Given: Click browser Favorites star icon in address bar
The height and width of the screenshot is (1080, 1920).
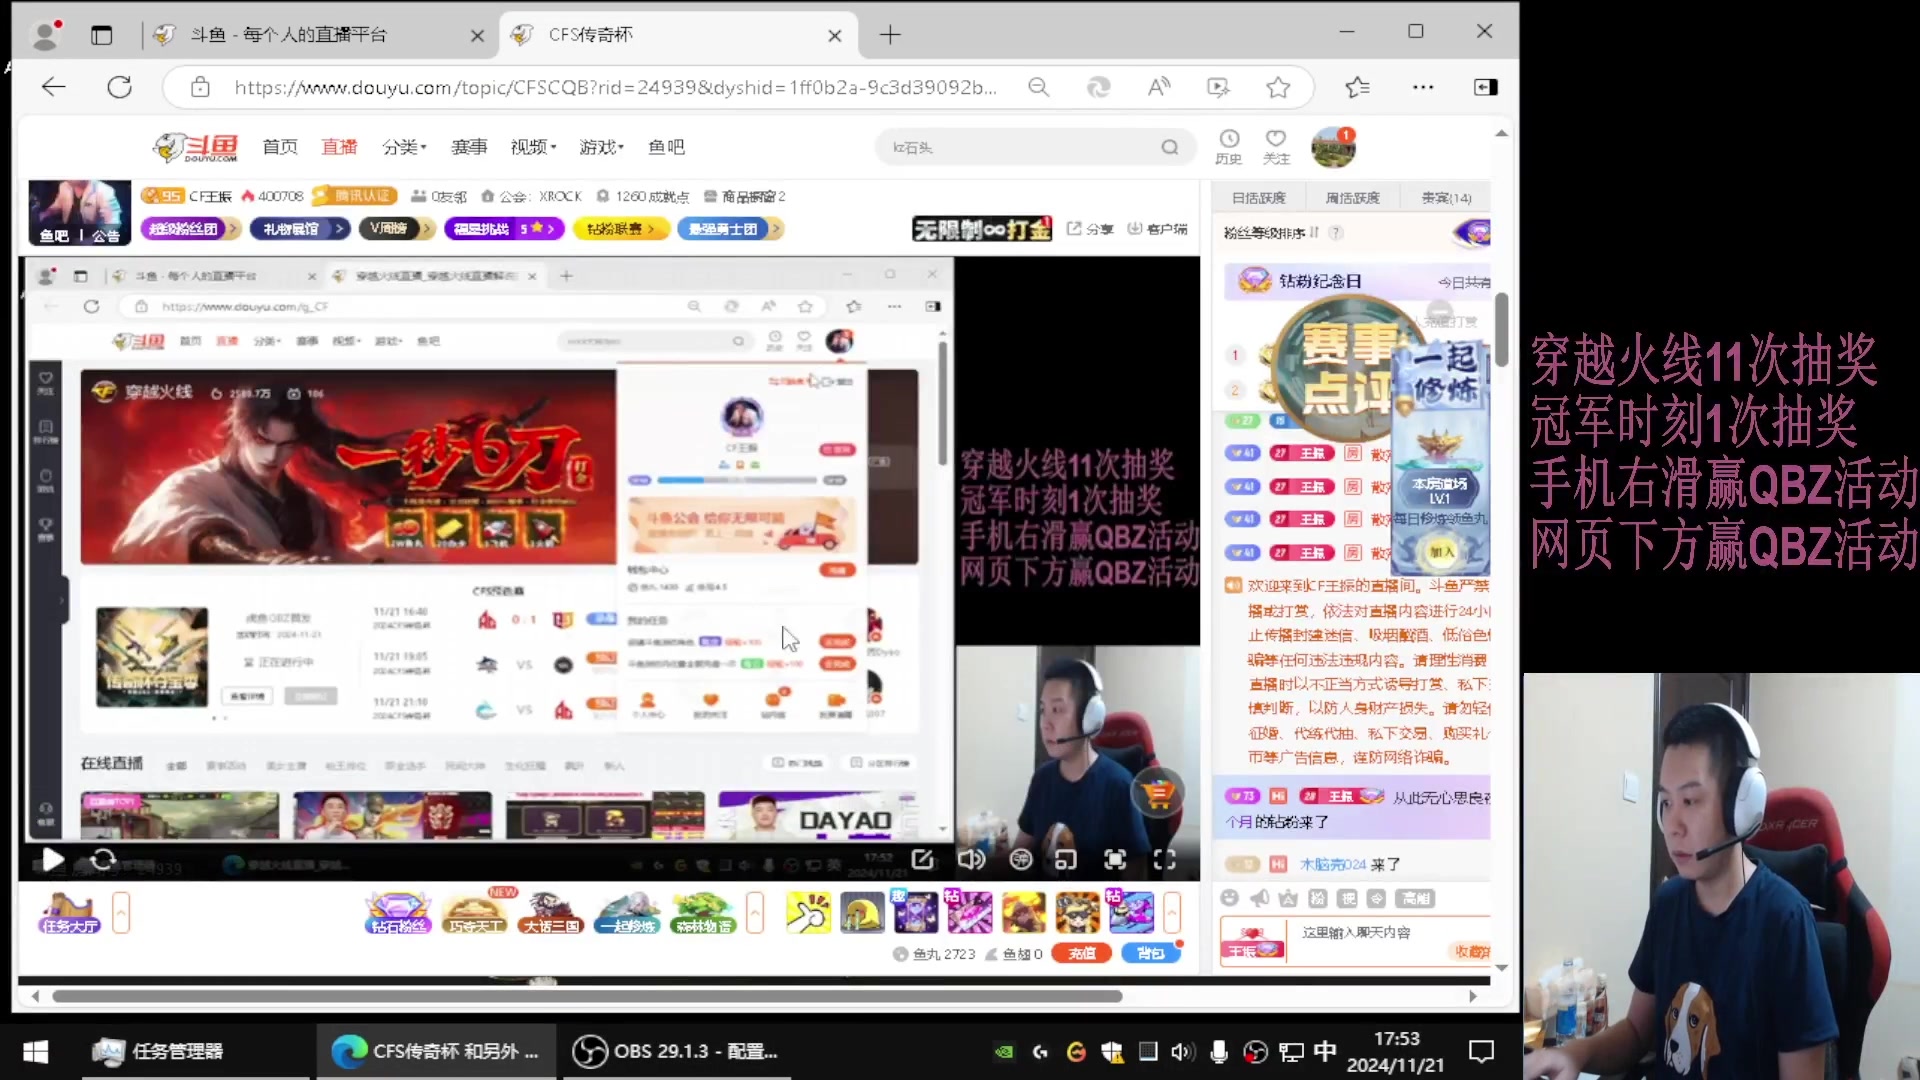Looking at the screenshot, I should [x=1278, y=87].
